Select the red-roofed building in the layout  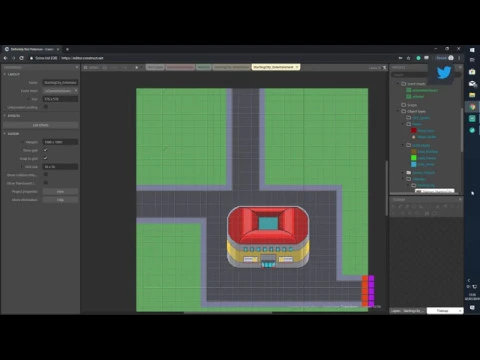click(x=268, y=237)
